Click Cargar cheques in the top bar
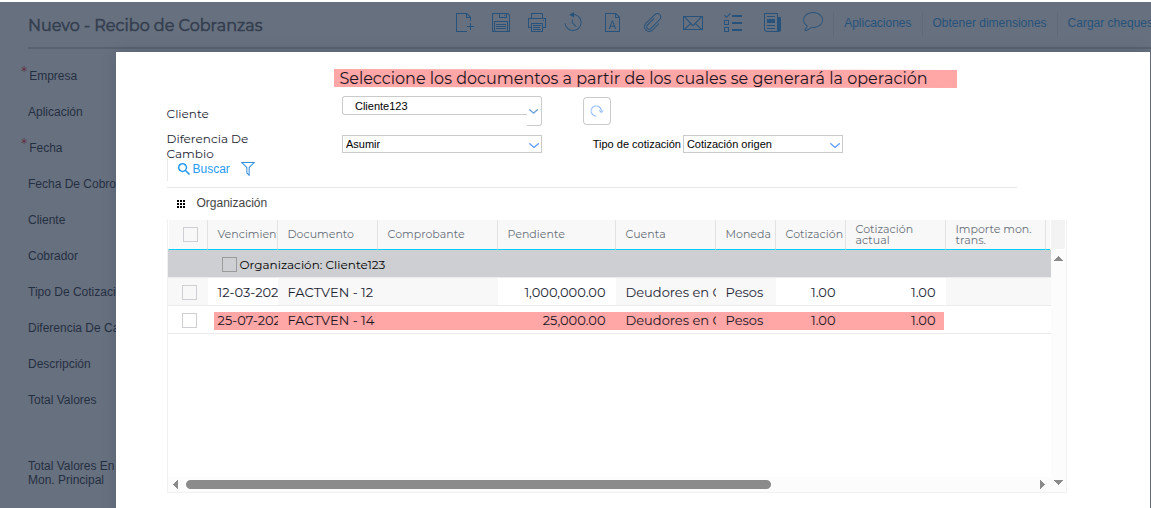This screenshot has height=508, width=1151. click(1108, 23)
